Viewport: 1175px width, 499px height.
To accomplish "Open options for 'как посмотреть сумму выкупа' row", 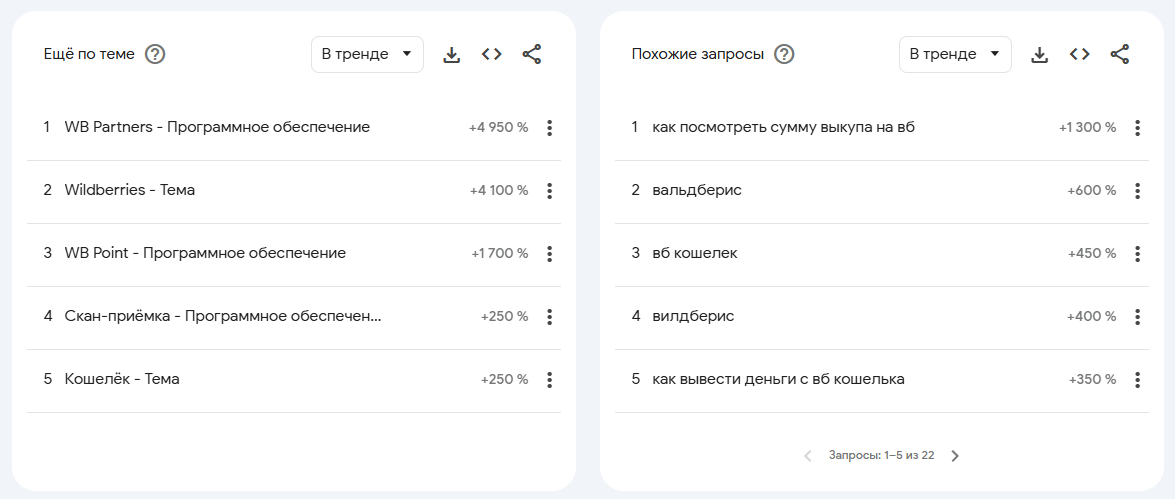I will [1138, 128].
